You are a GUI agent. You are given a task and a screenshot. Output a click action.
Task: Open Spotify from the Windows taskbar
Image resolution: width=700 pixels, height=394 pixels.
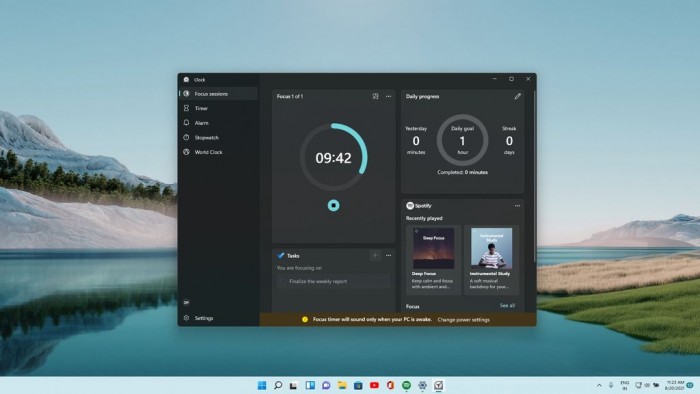406,385
